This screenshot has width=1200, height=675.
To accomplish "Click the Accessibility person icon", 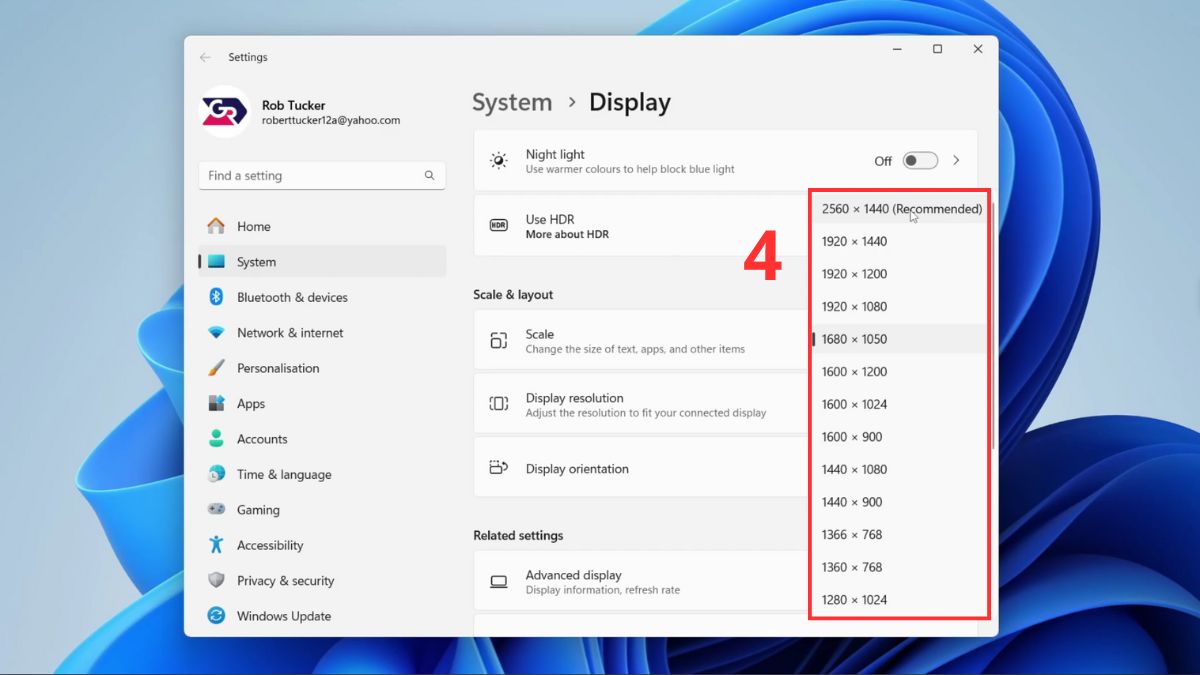I will pos(215,545).
